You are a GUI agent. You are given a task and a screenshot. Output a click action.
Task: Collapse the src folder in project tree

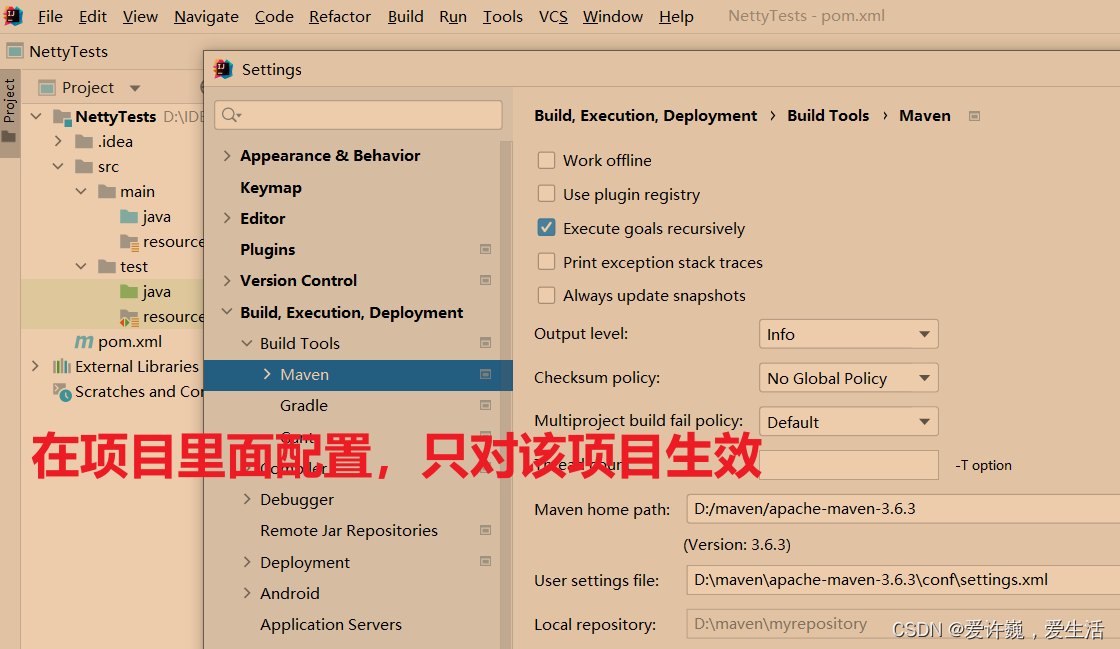(58, 166)
